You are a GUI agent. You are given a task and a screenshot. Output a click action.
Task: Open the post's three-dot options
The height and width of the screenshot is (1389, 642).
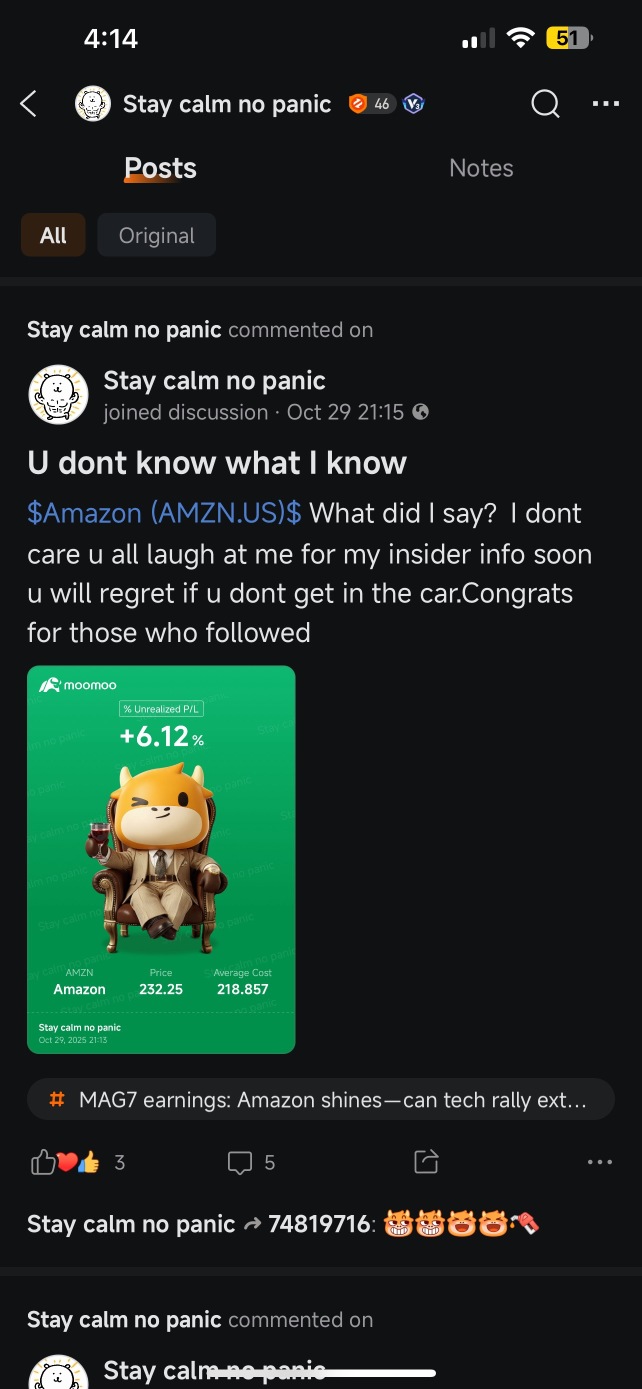[600, 1162]
